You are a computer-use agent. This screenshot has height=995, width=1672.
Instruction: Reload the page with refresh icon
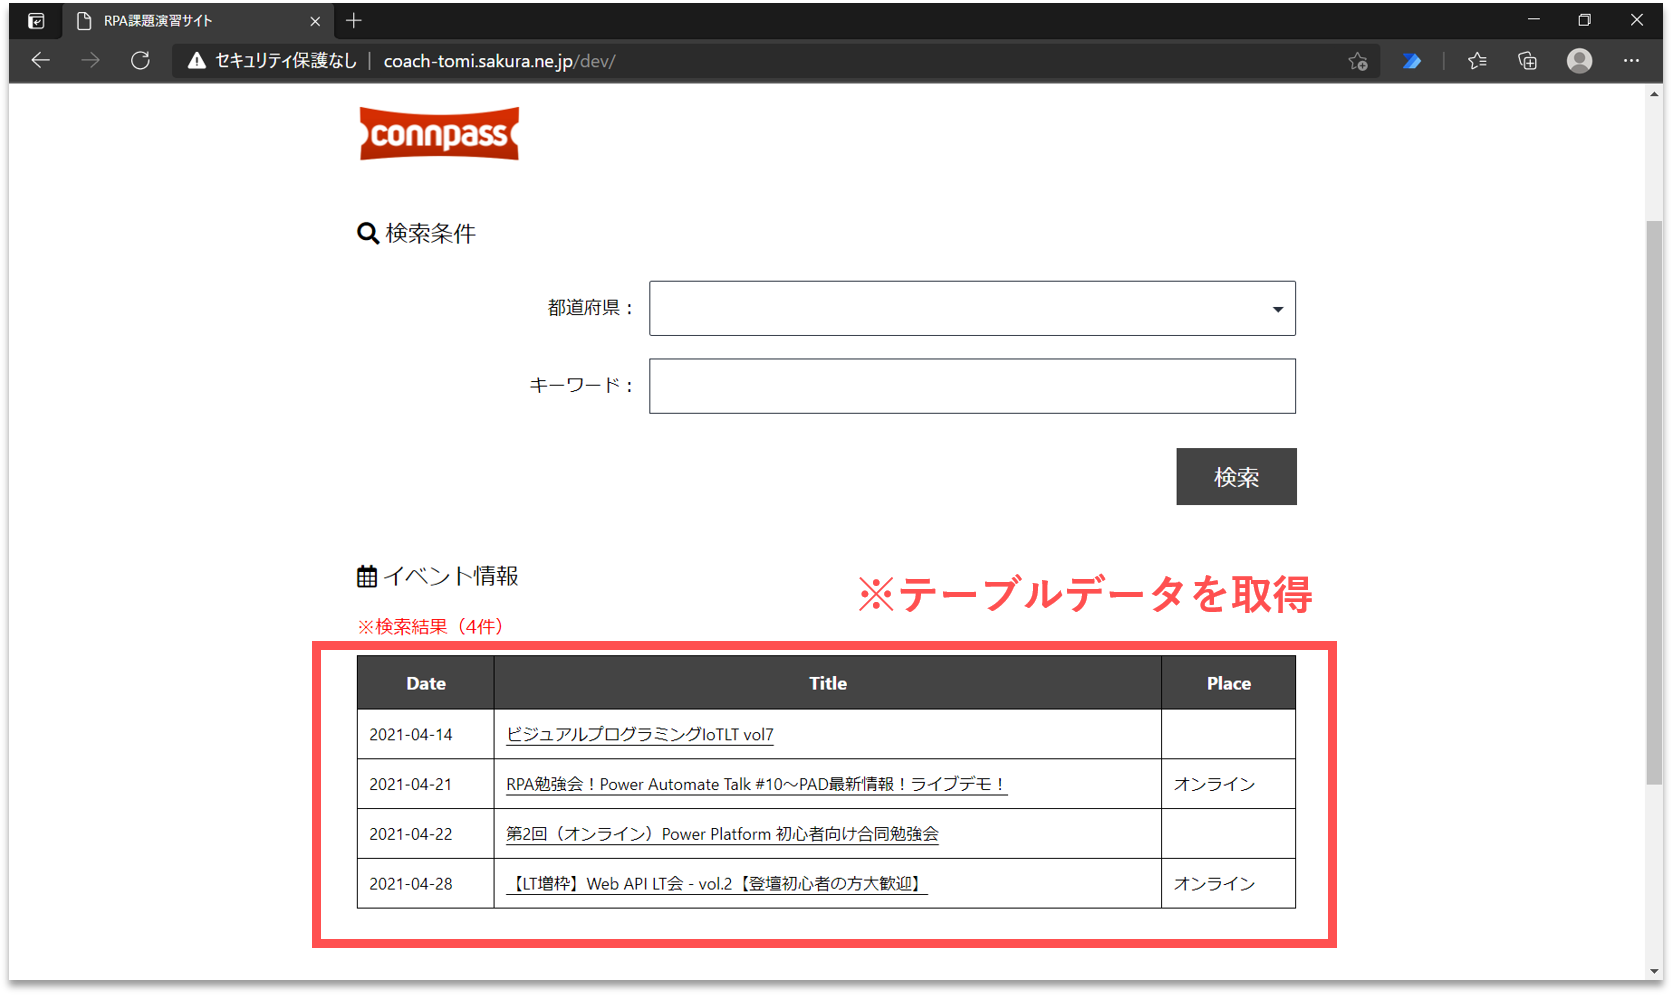(140, 61)
